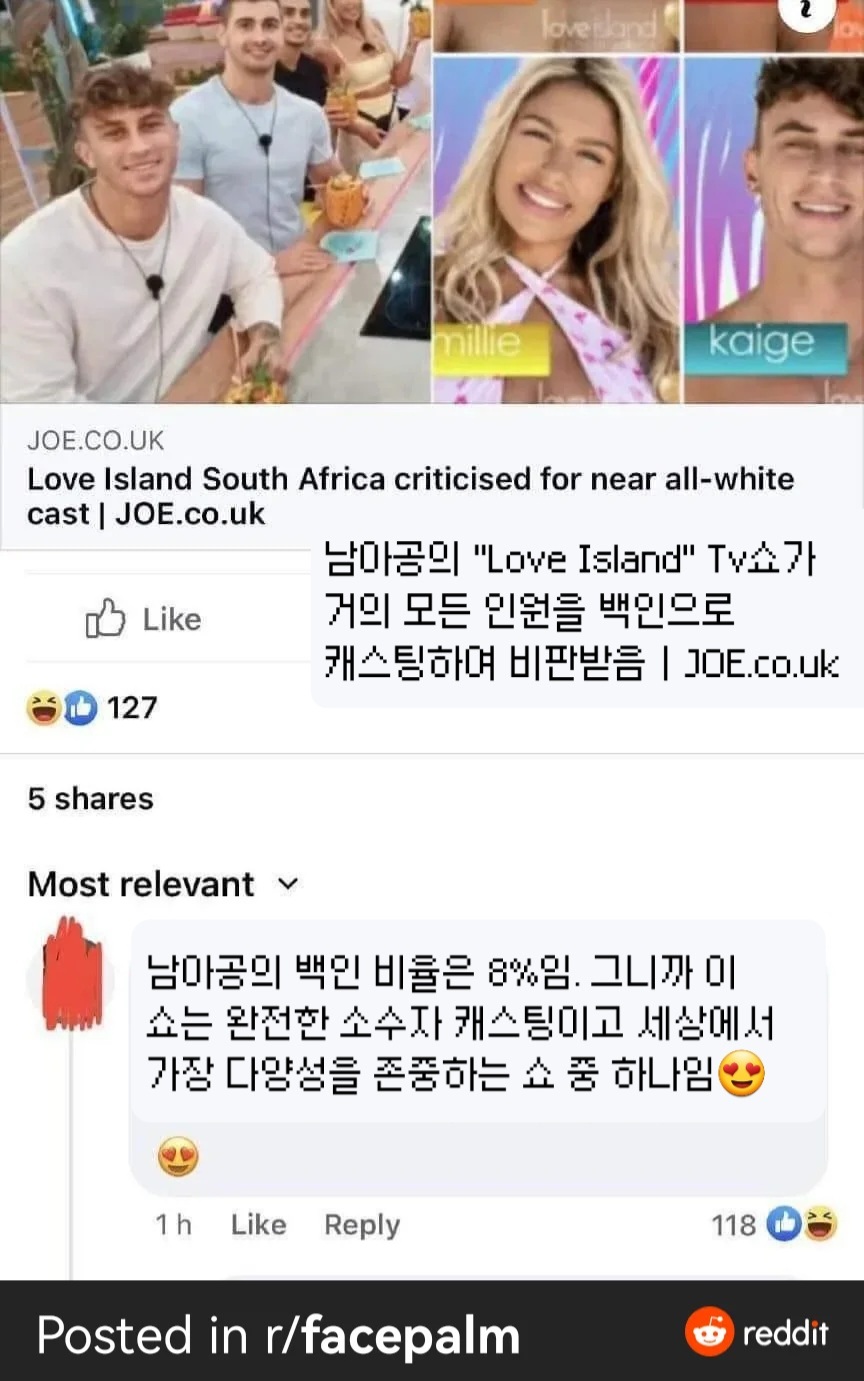The width and height of the screenshot is (864, 1381).
Task: Reply to the Korean comment
Action: (362, 1225)
